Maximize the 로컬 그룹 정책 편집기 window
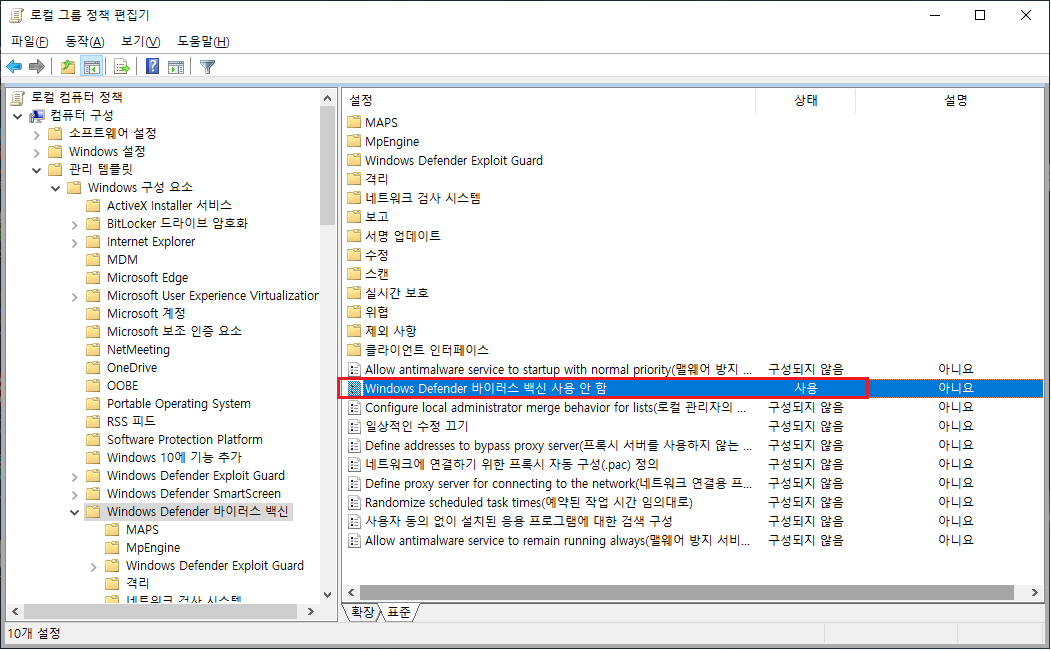 tap(980, 15)
